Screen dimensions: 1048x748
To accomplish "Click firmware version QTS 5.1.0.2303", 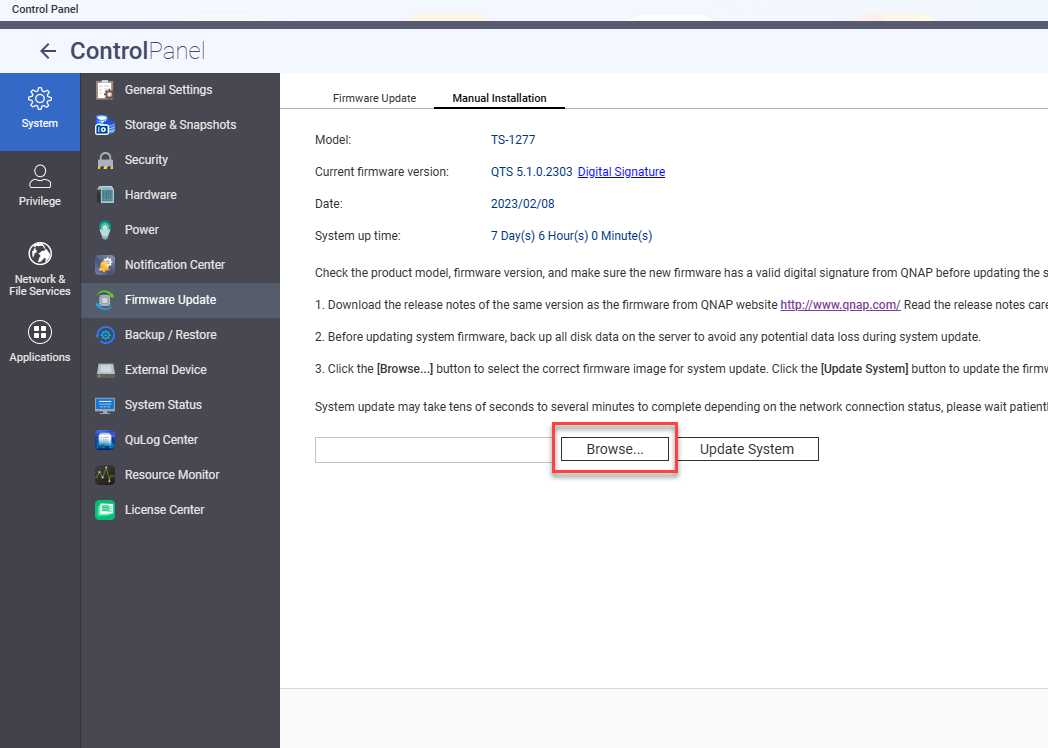I will click(x=531, y=172).
